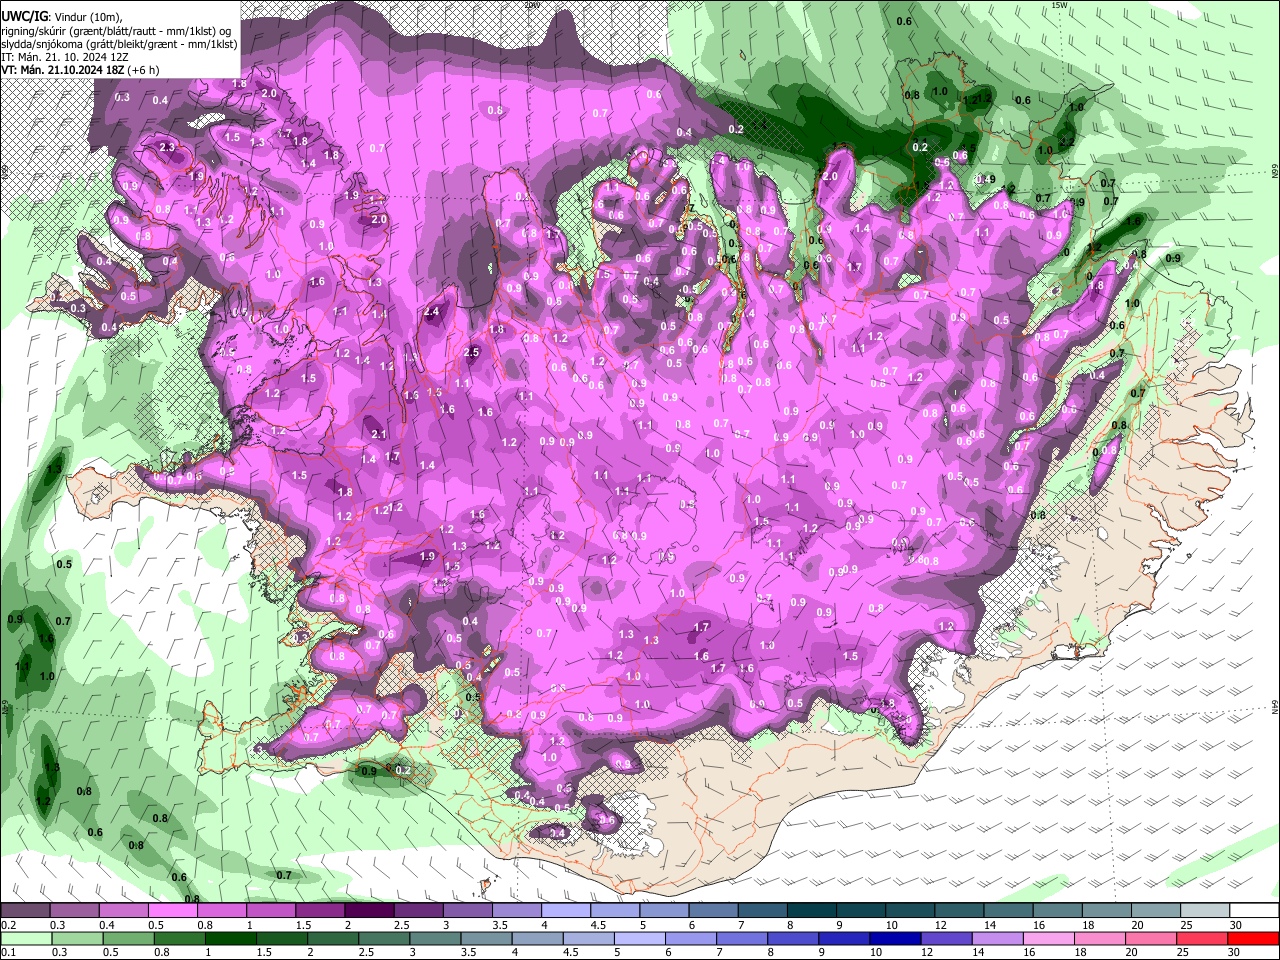
Task: Click the 'slydda/snjókoma' description line
Action: 119,44
